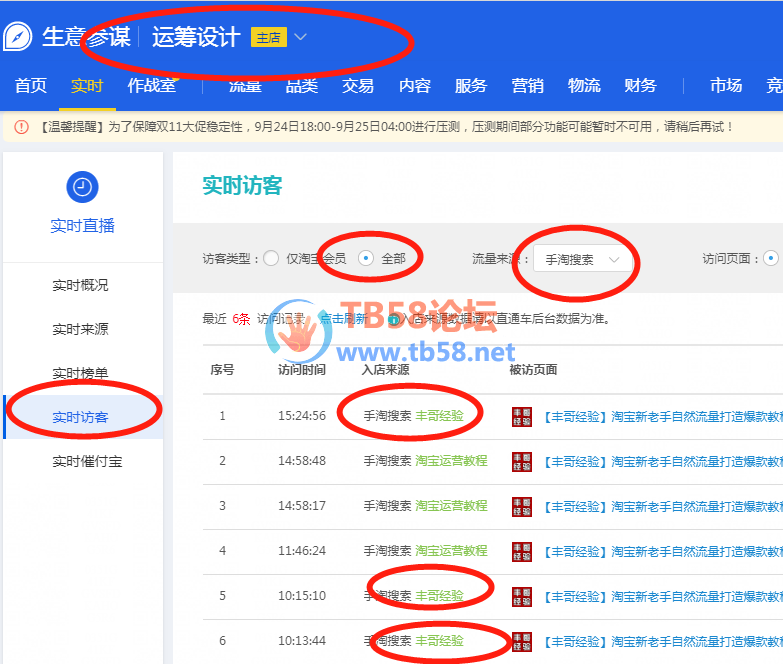Click the 市场 navigation item
This screenshot has height=664, width=783.
(x=726, y=86)
